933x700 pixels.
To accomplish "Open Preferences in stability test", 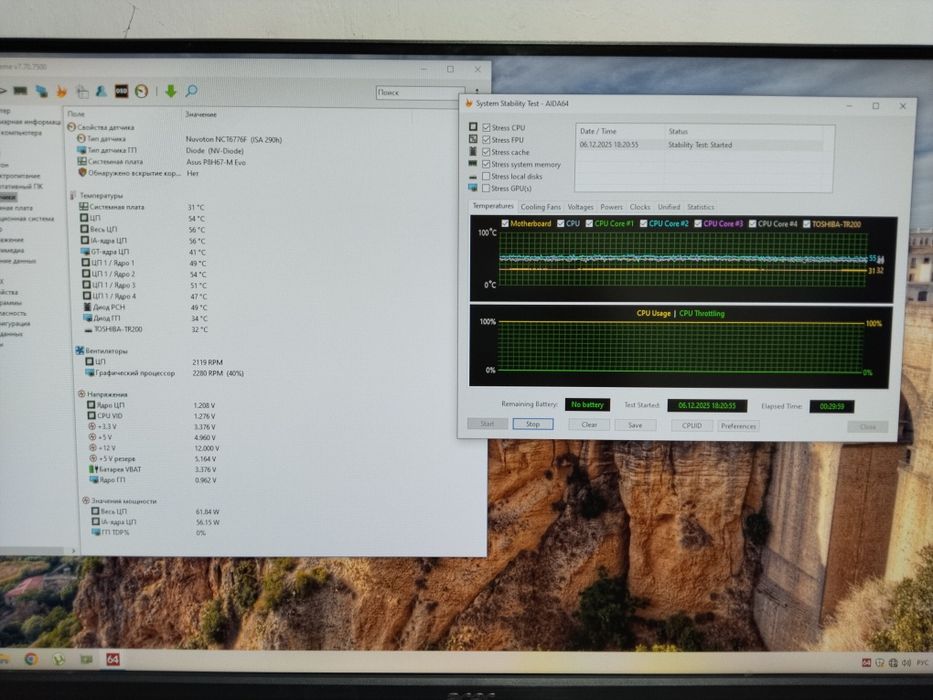I will pyautogui.click(x=738, y=426).
